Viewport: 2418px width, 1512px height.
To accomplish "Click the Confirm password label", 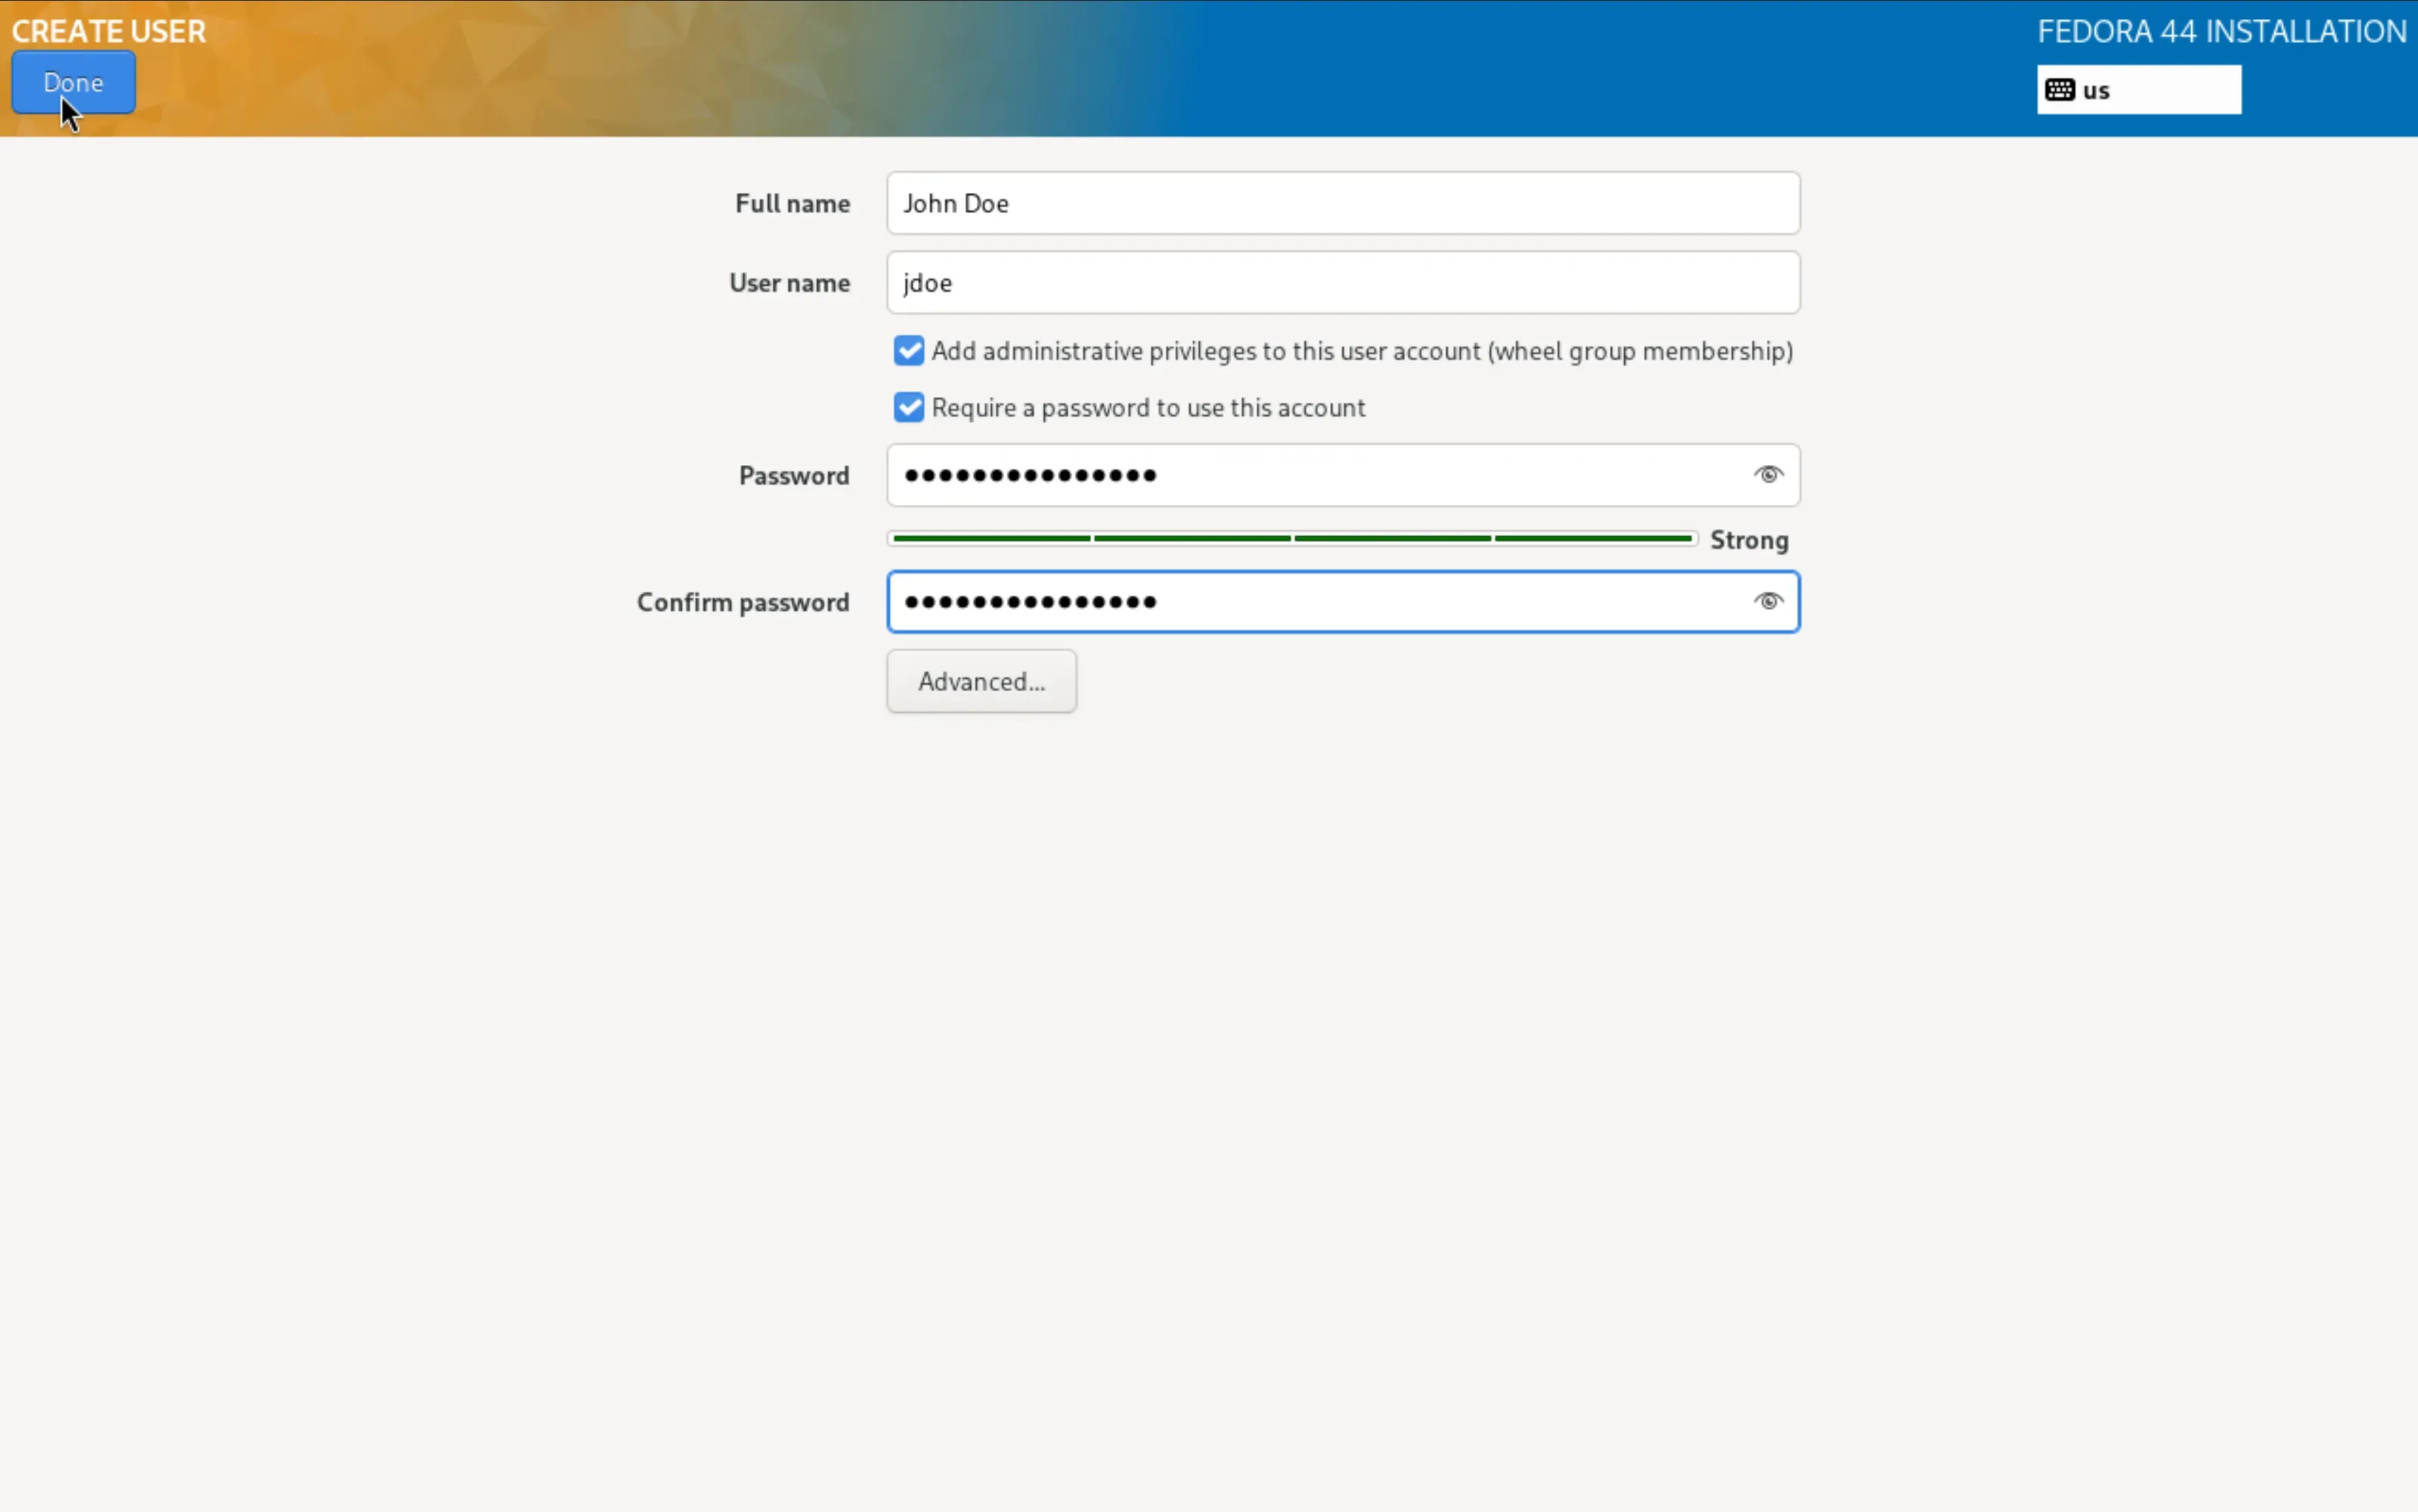I will 743,602.
